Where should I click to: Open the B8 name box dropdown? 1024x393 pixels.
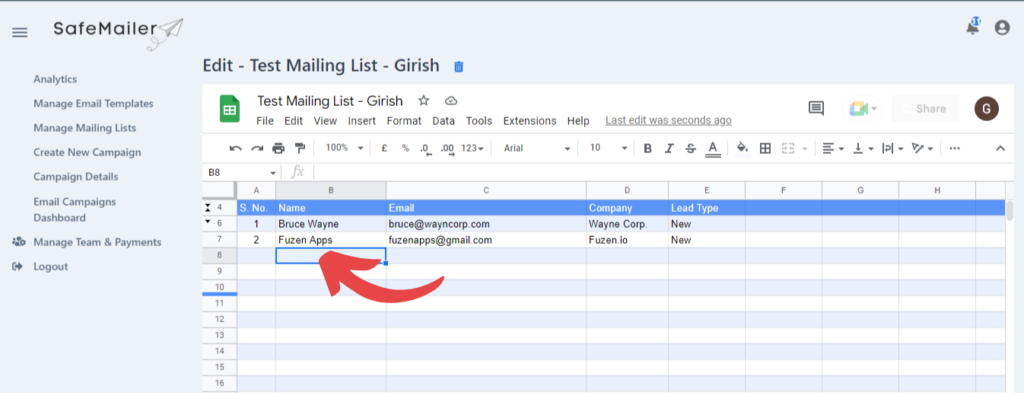point(273,172)
